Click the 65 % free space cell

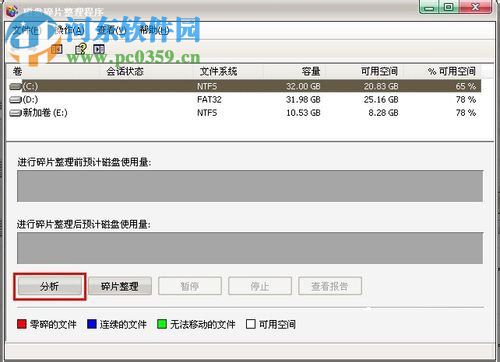[466, 87]
